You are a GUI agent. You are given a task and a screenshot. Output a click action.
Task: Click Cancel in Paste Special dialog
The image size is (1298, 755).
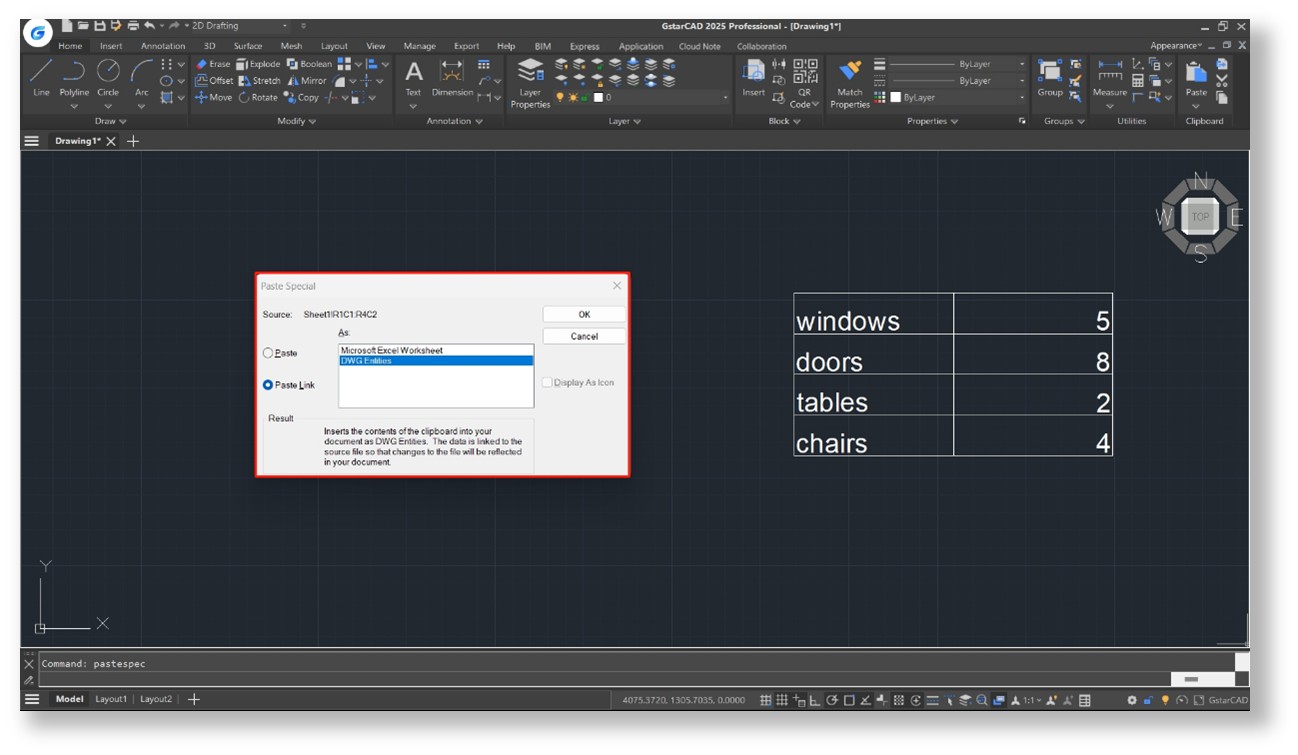(584, 336)
